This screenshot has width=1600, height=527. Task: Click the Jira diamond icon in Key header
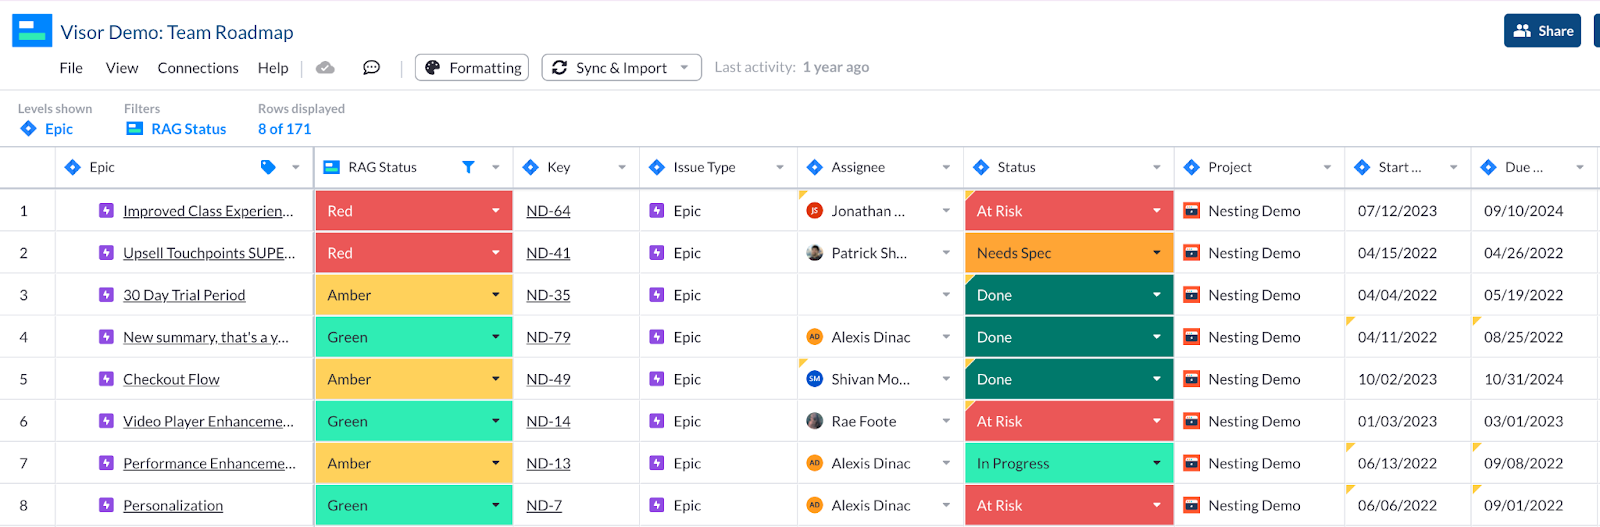(531, 167)
